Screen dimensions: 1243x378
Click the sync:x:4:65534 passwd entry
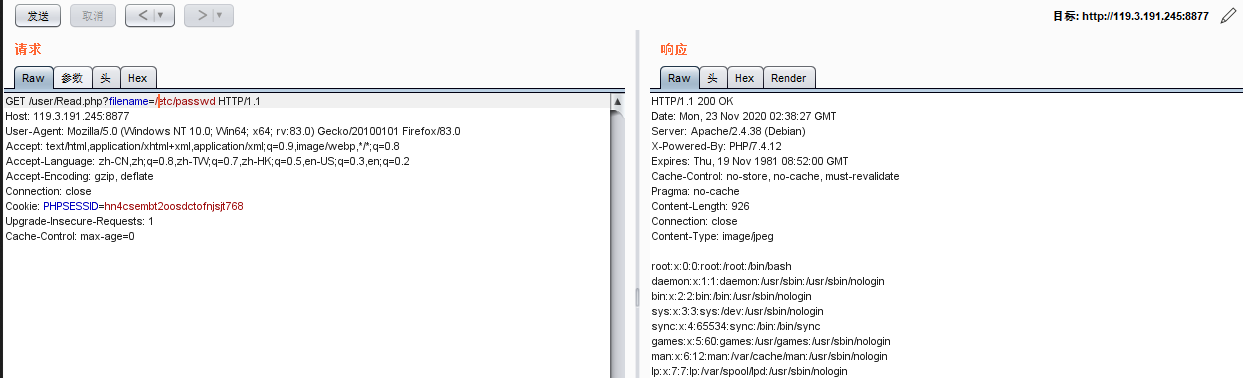[x=735, y=326]
